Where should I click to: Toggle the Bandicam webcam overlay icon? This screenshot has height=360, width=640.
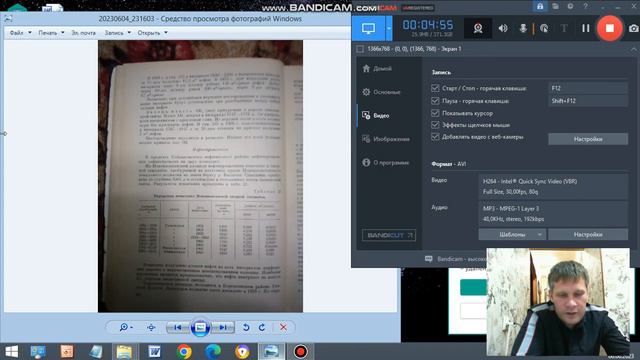coord(478,28)
